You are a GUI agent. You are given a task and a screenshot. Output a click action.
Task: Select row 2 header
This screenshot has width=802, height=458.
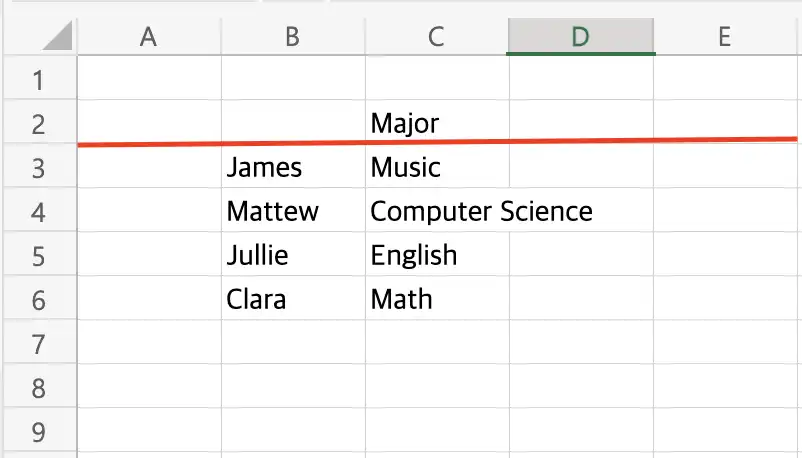coord(39,122)
